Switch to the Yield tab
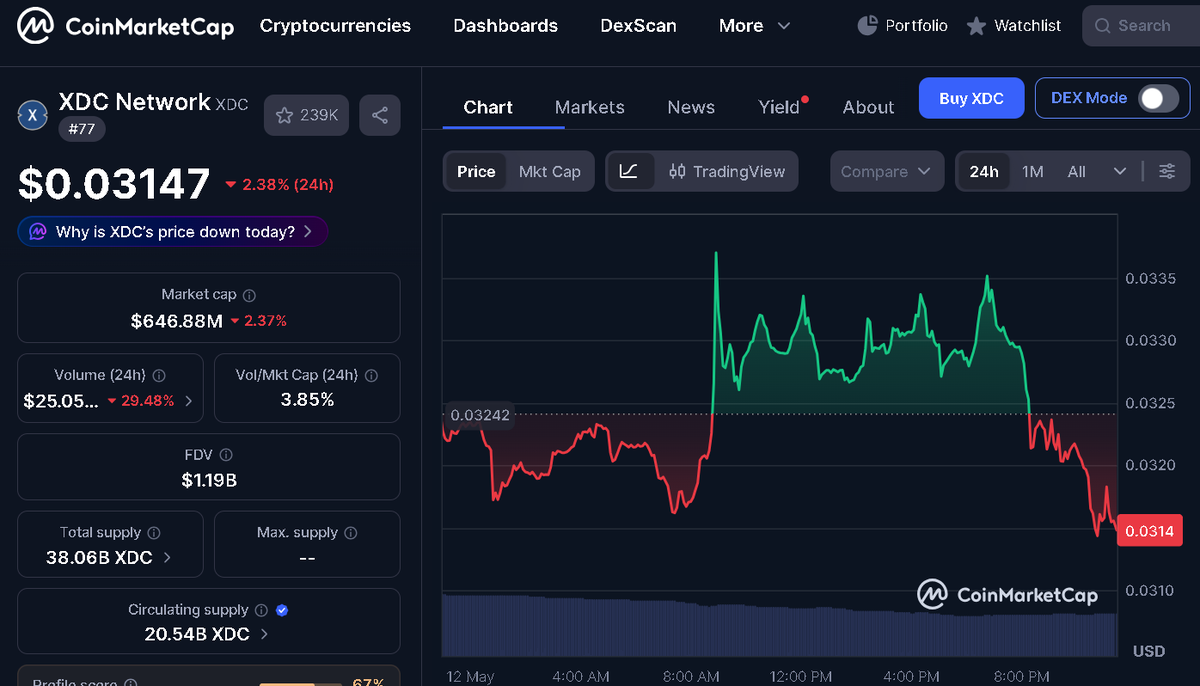Viewport: 1200px width, 686px height. point(779,107)
